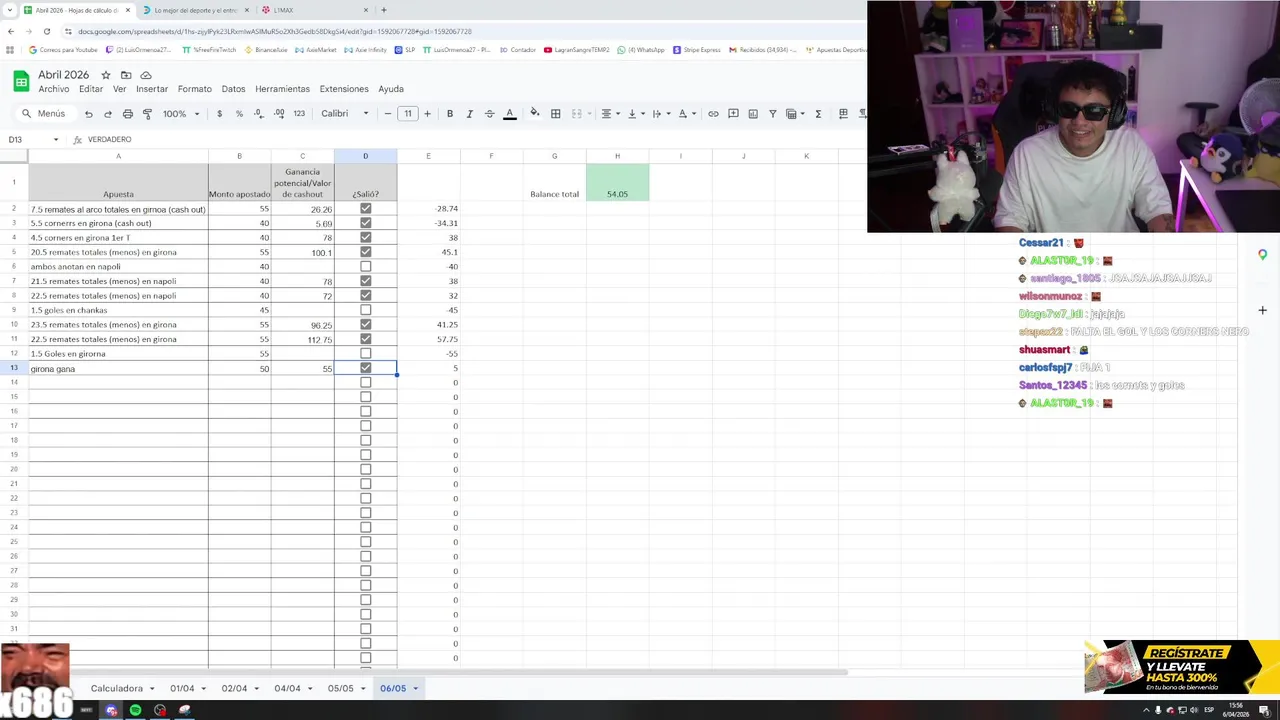This screenshot has width=1280, height=720.
Task: Open the zoom 100% dropdown
Action: 180,114
